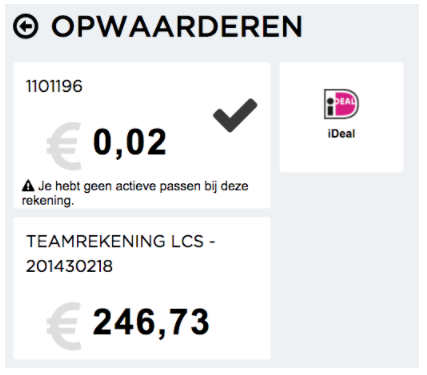Select the iDeal payment method tile
The width and height of the screenshot is (427, 375).
(341, 117)
